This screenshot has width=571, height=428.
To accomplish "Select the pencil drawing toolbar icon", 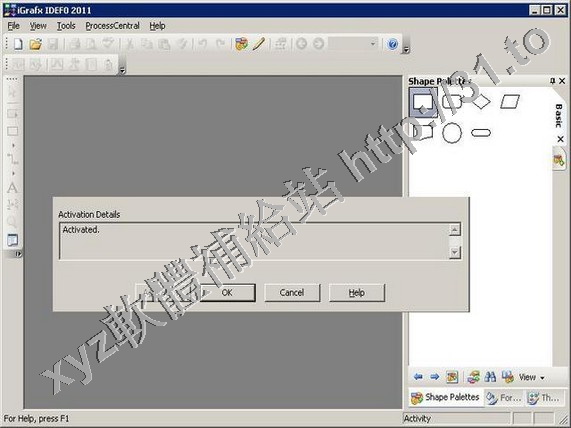I will click(x=259, y=44).
